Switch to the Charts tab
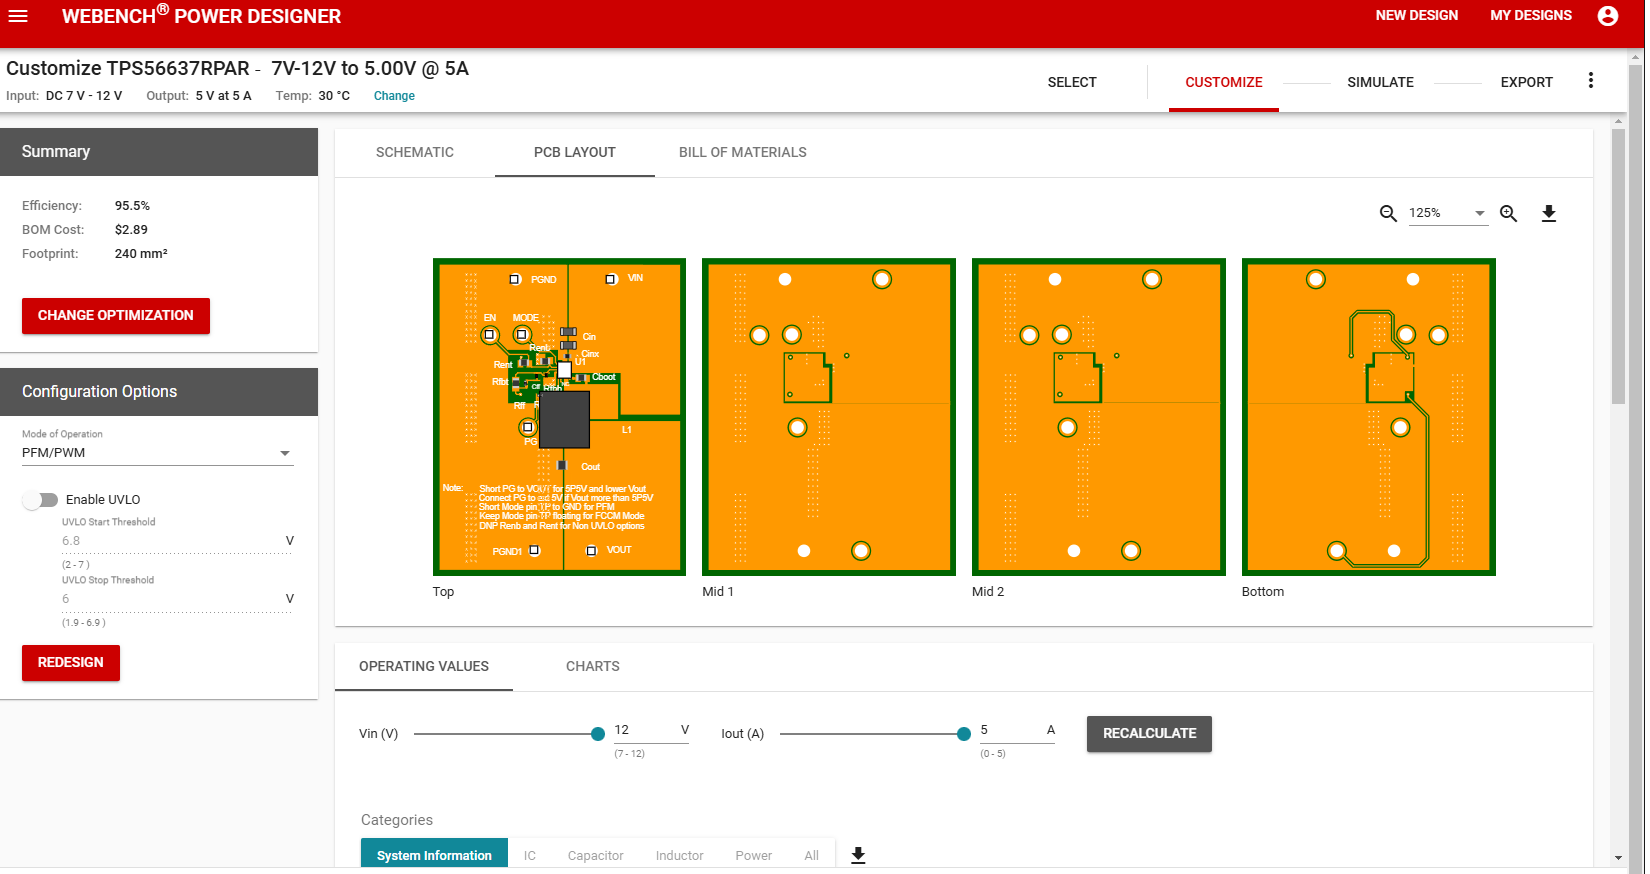The image size is (1650, 874). coord(592,666)
